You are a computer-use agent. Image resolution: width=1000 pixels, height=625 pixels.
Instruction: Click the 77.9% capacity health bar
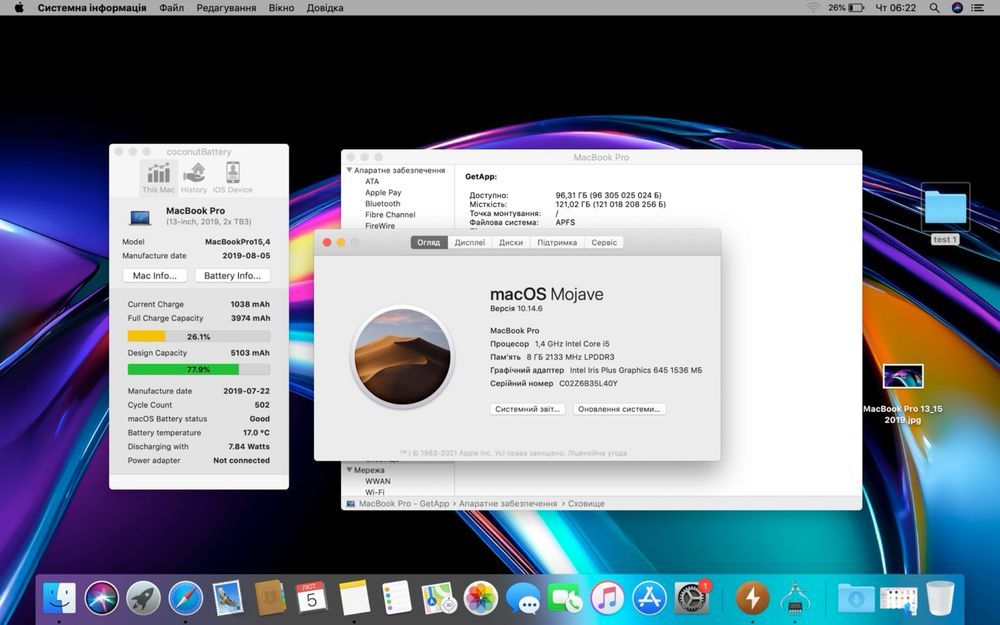click(x=198, y=369)
